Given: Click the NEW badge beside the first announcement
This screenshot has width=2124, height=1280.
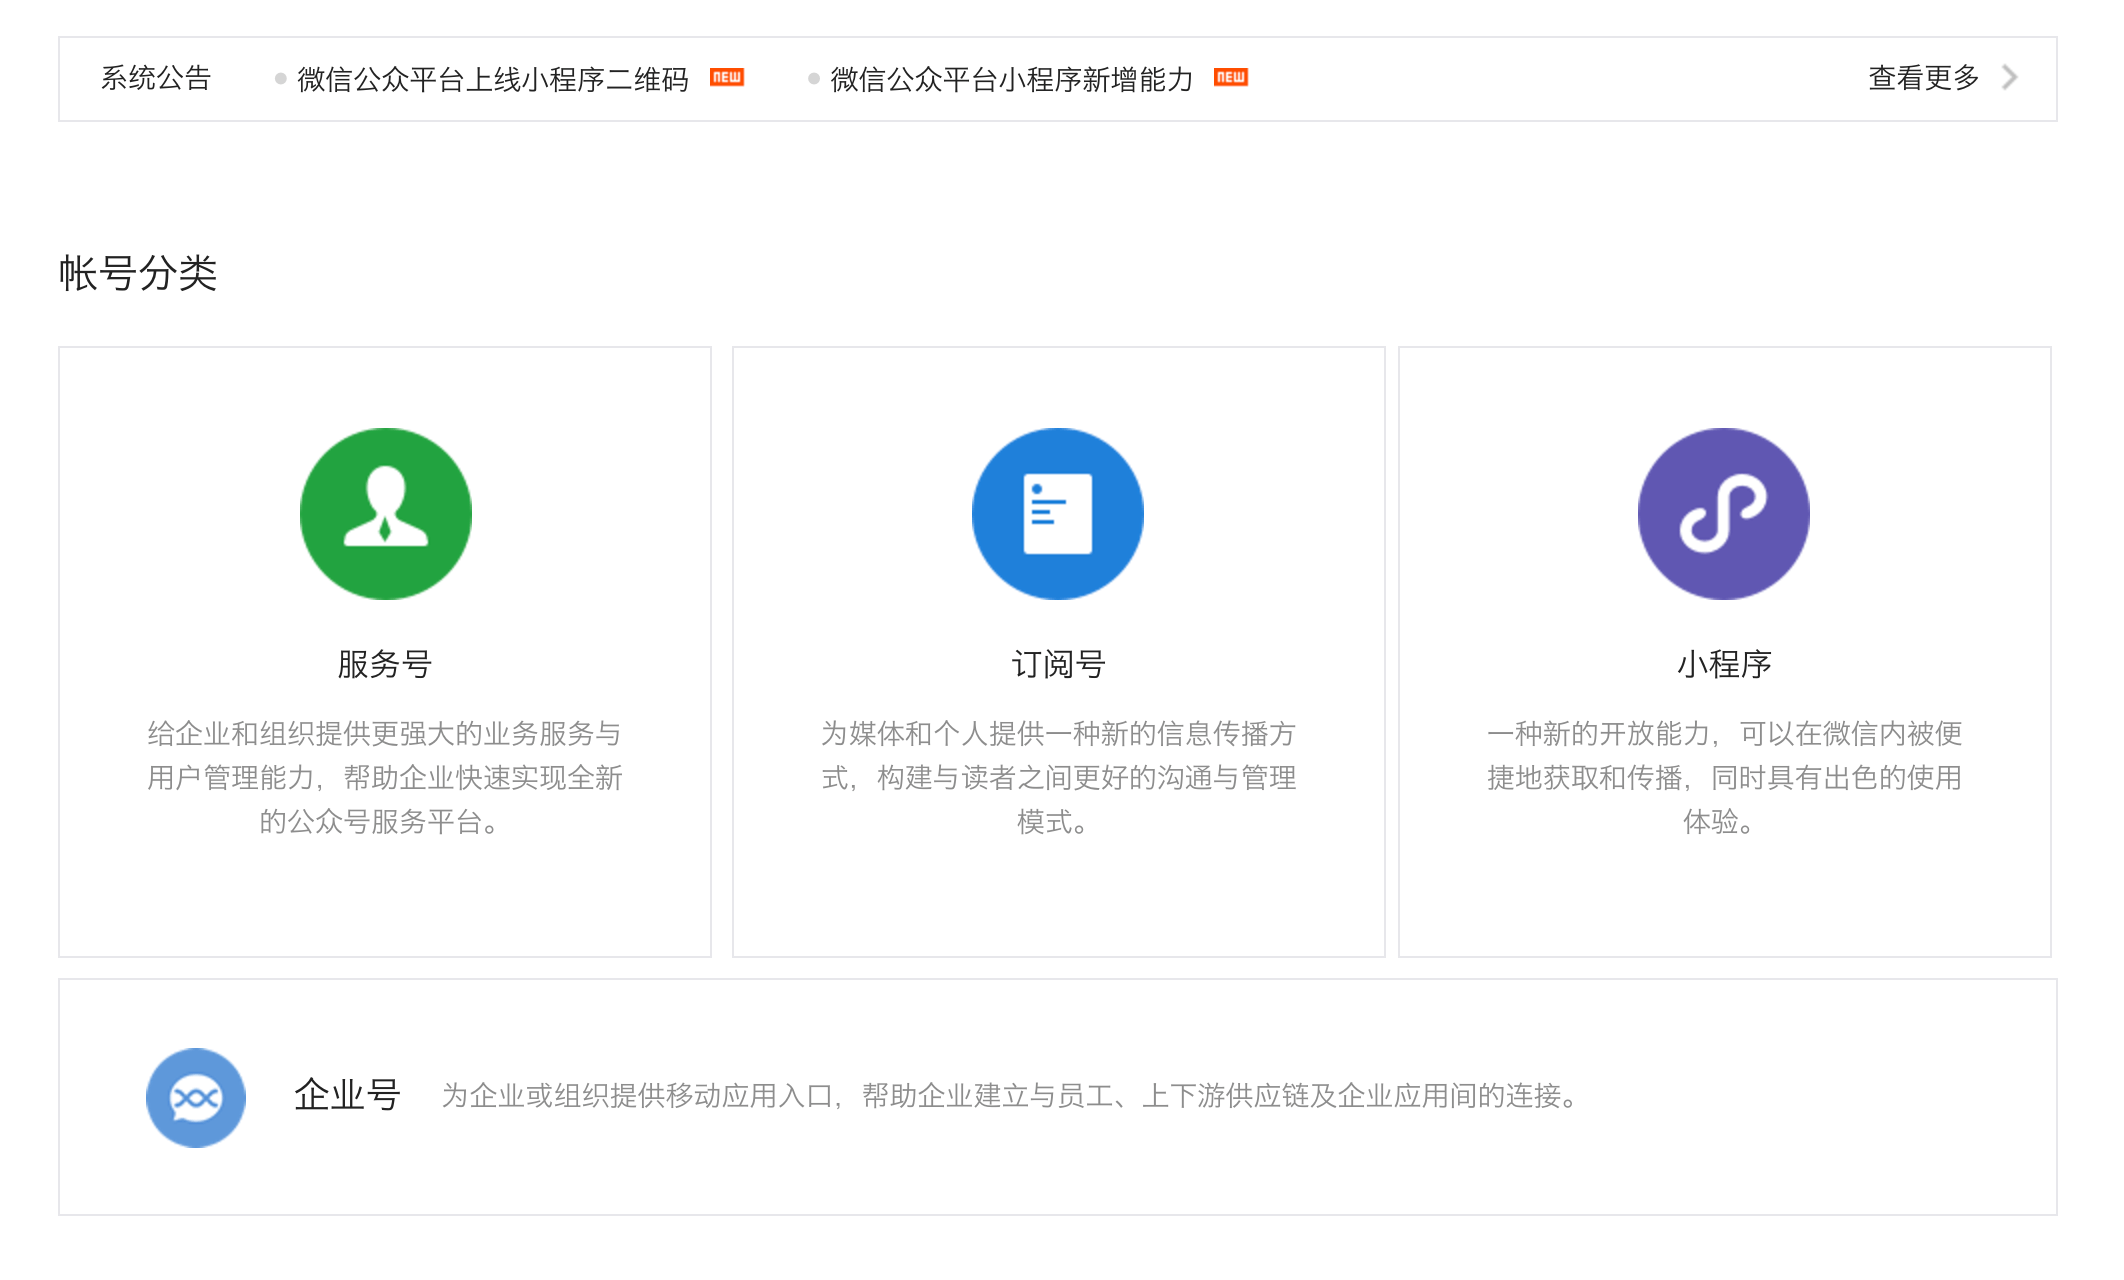Looking at the screenshot, I should (727, 76).
